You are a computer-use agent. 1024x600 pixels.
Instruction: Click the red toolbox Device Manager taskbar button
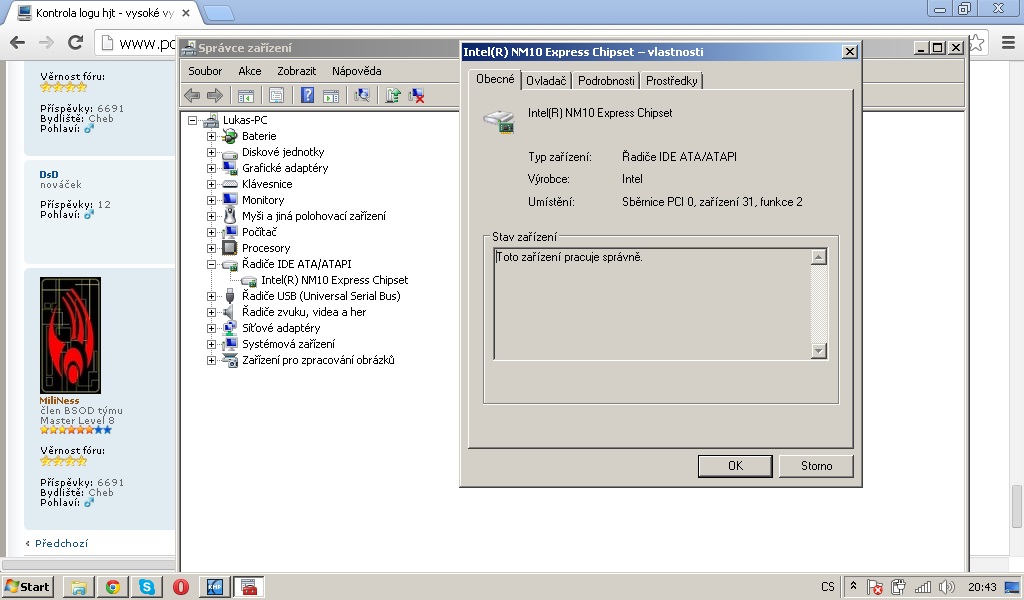[x=249, y=587]
